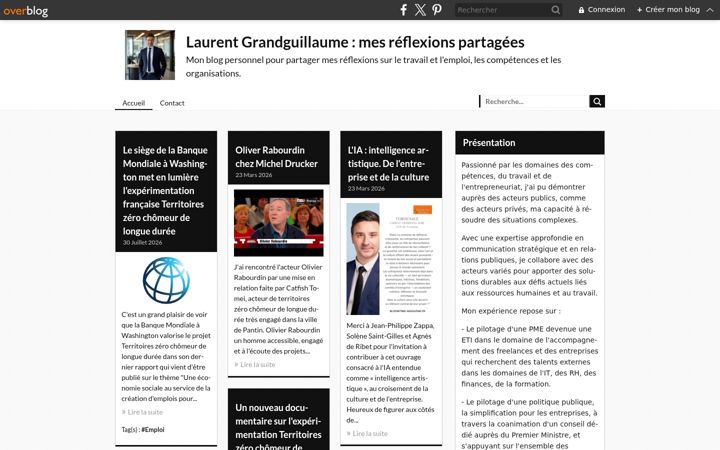Go to the Contact tab
This screenshot has width=720, height=450.
(172, 103)
